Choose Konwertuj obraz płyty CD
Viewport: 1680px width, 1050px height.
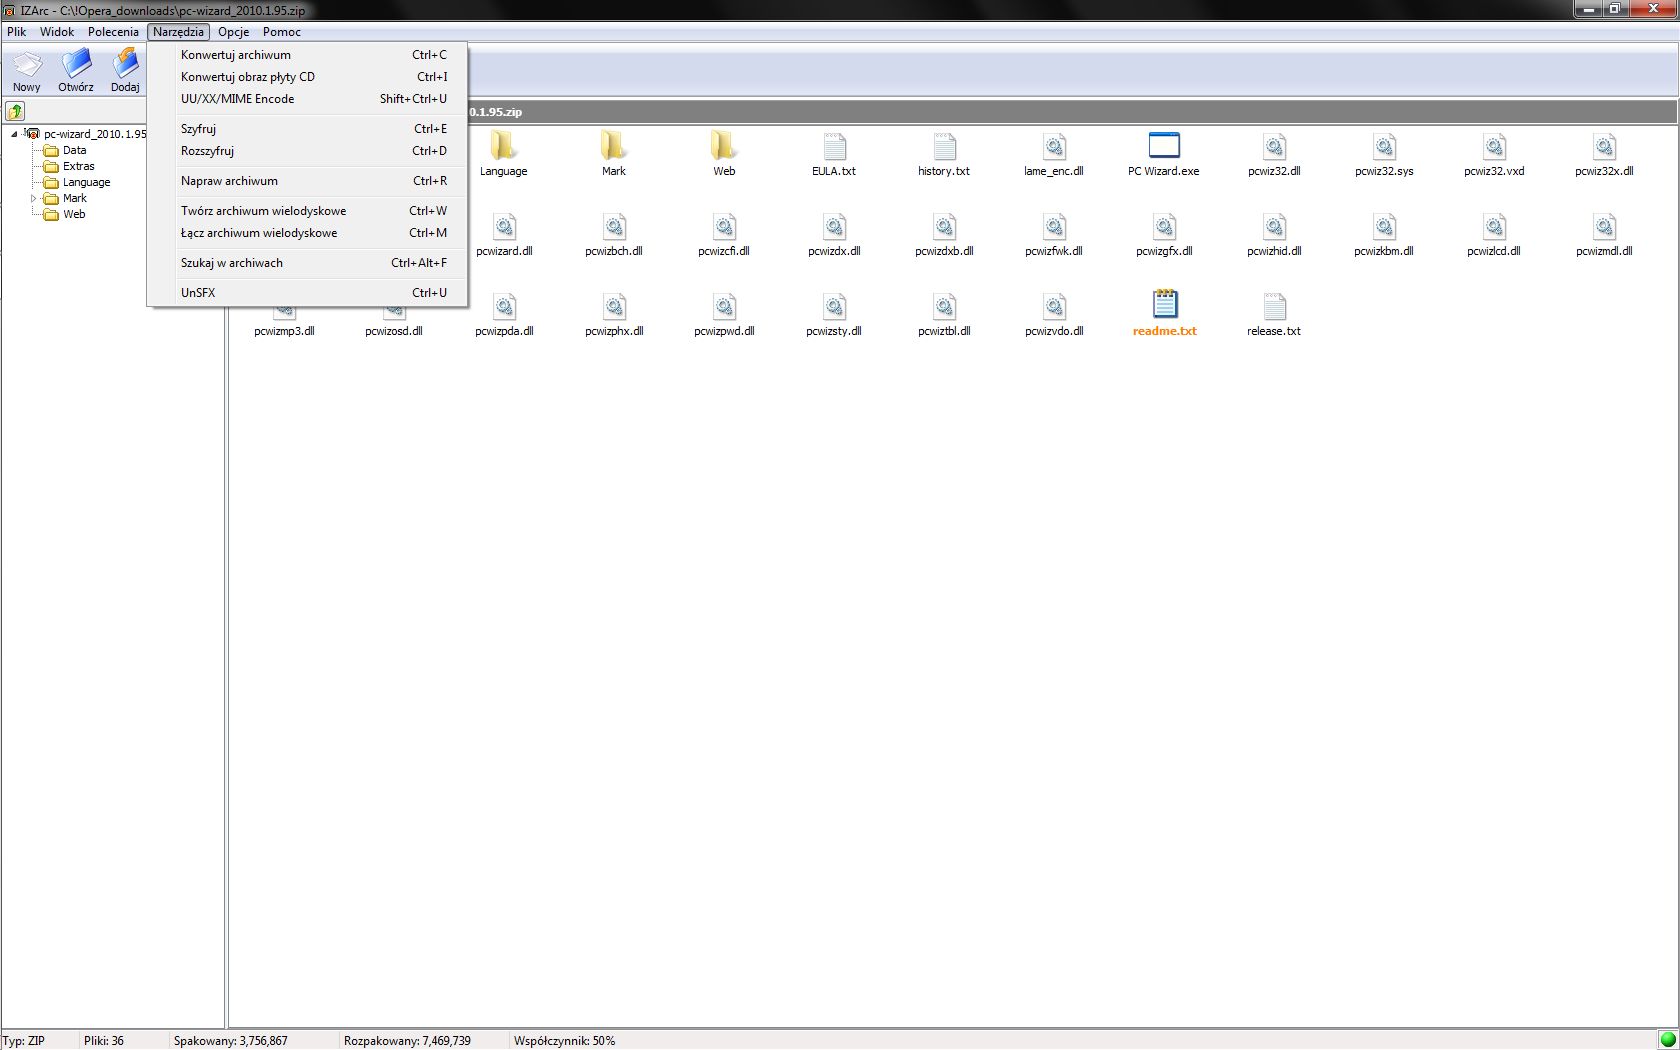307,77
